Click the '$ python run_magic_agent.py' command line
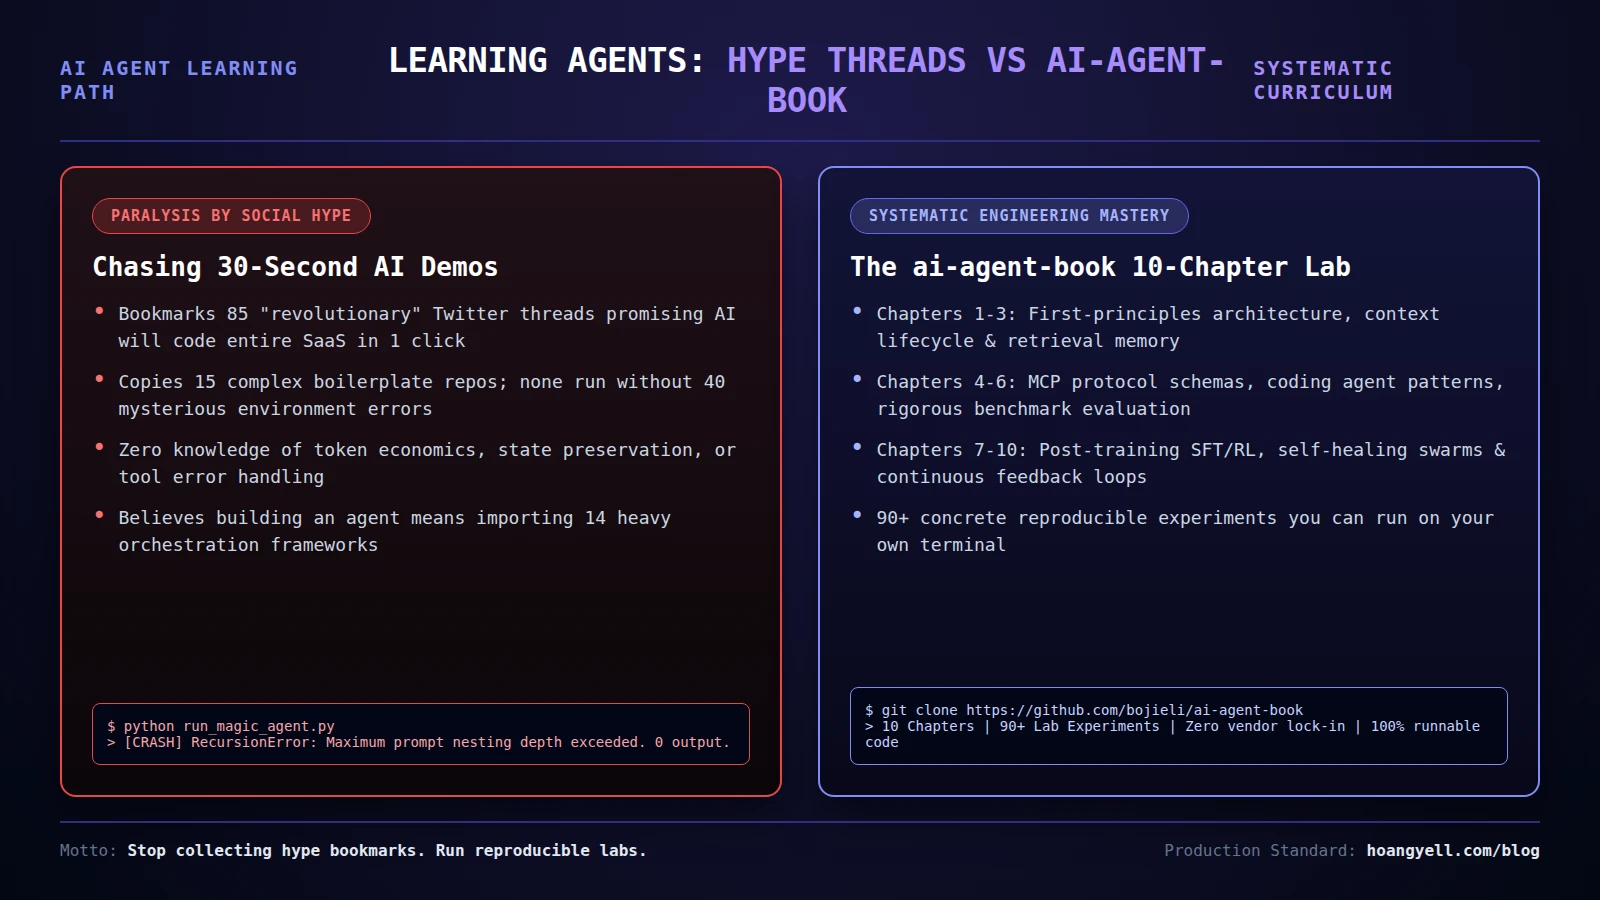This screenshot has height=900, width=1600. [x=221, y=726]
